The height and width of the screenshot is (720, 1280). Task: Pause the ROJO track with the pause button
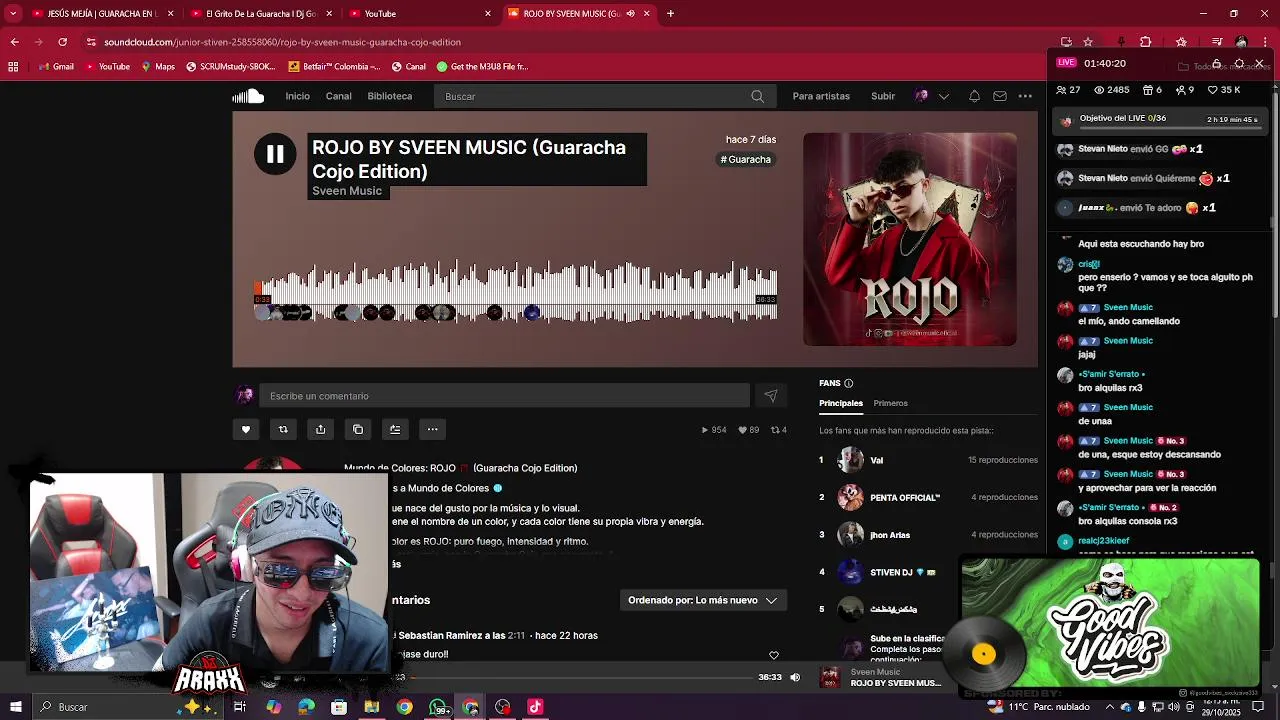click(x=275, y=154)
